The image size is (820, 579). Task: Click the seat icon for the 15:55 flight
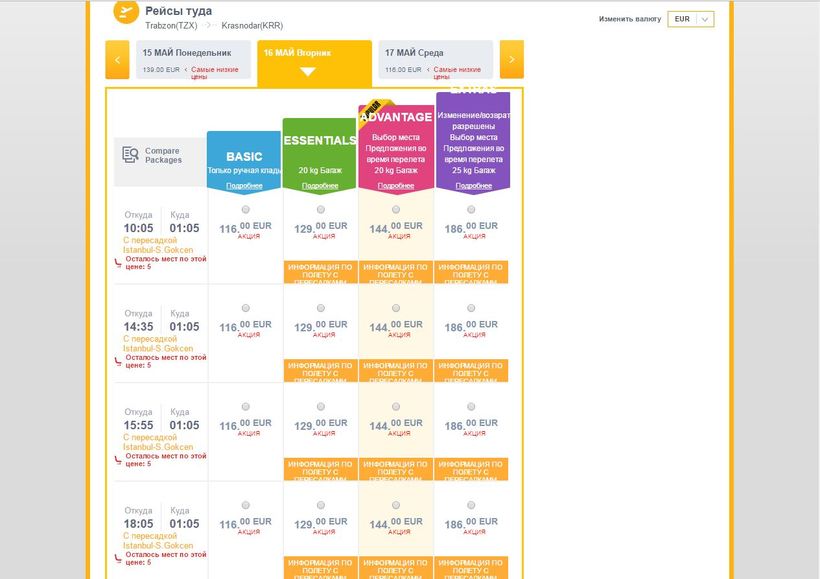tap(119, 460)
